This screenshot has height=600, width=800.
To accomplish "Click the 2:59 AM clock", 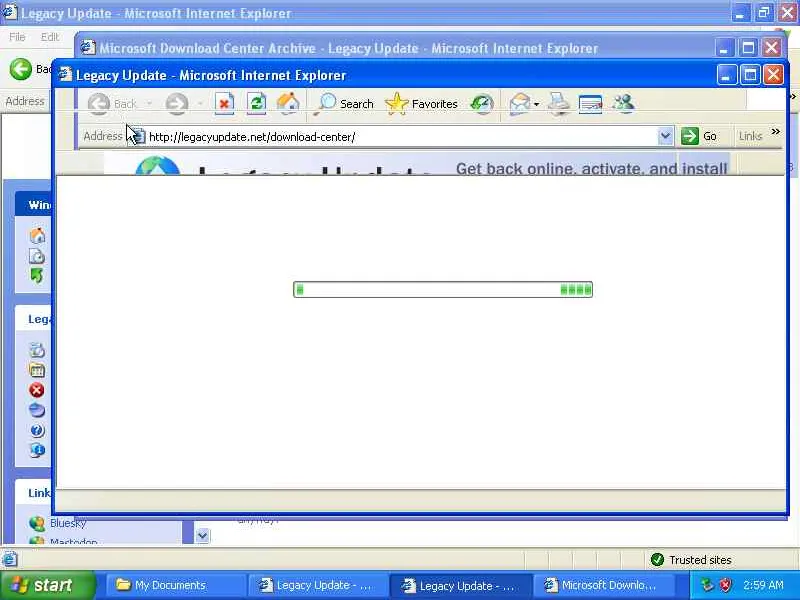I will pyautogui.click(x=763, y=585).
